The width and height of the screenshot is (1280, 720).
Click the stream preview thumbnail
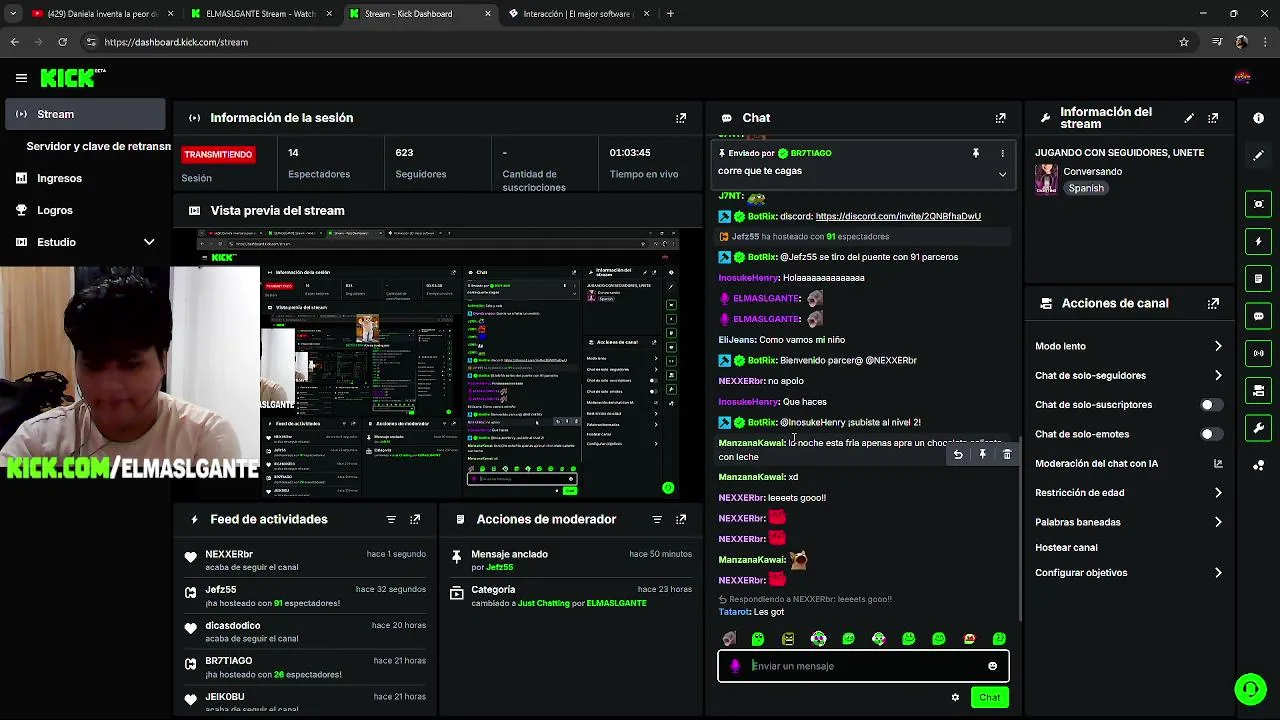[x=438, y=364]
